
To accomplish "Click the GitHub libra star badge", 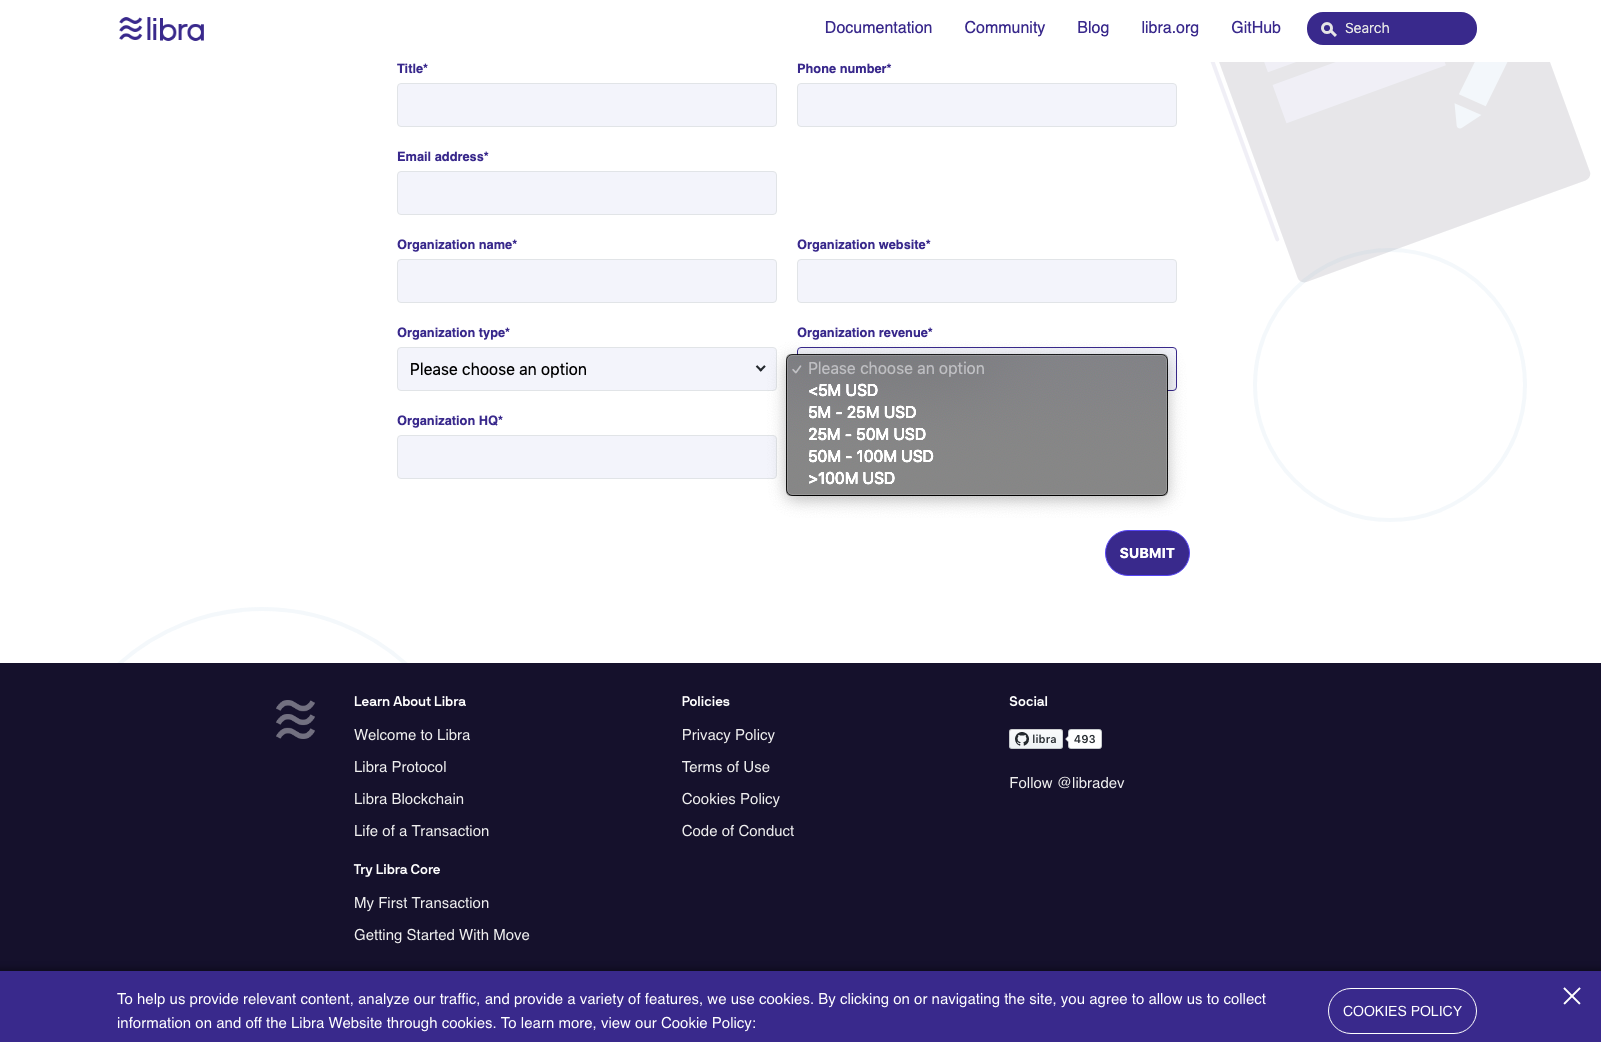I will tap(1035, 739).
